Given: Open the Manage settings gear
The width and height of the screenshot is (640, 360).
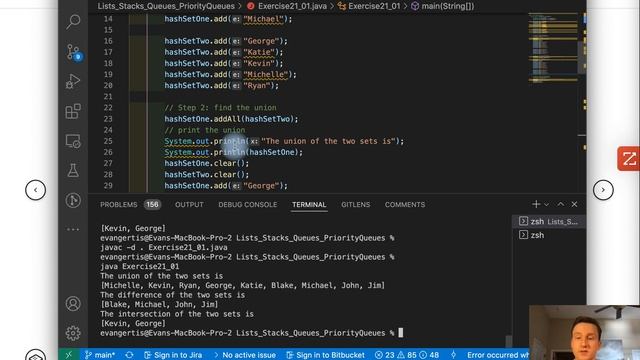Looking at the screenshot, I should 73,333.
